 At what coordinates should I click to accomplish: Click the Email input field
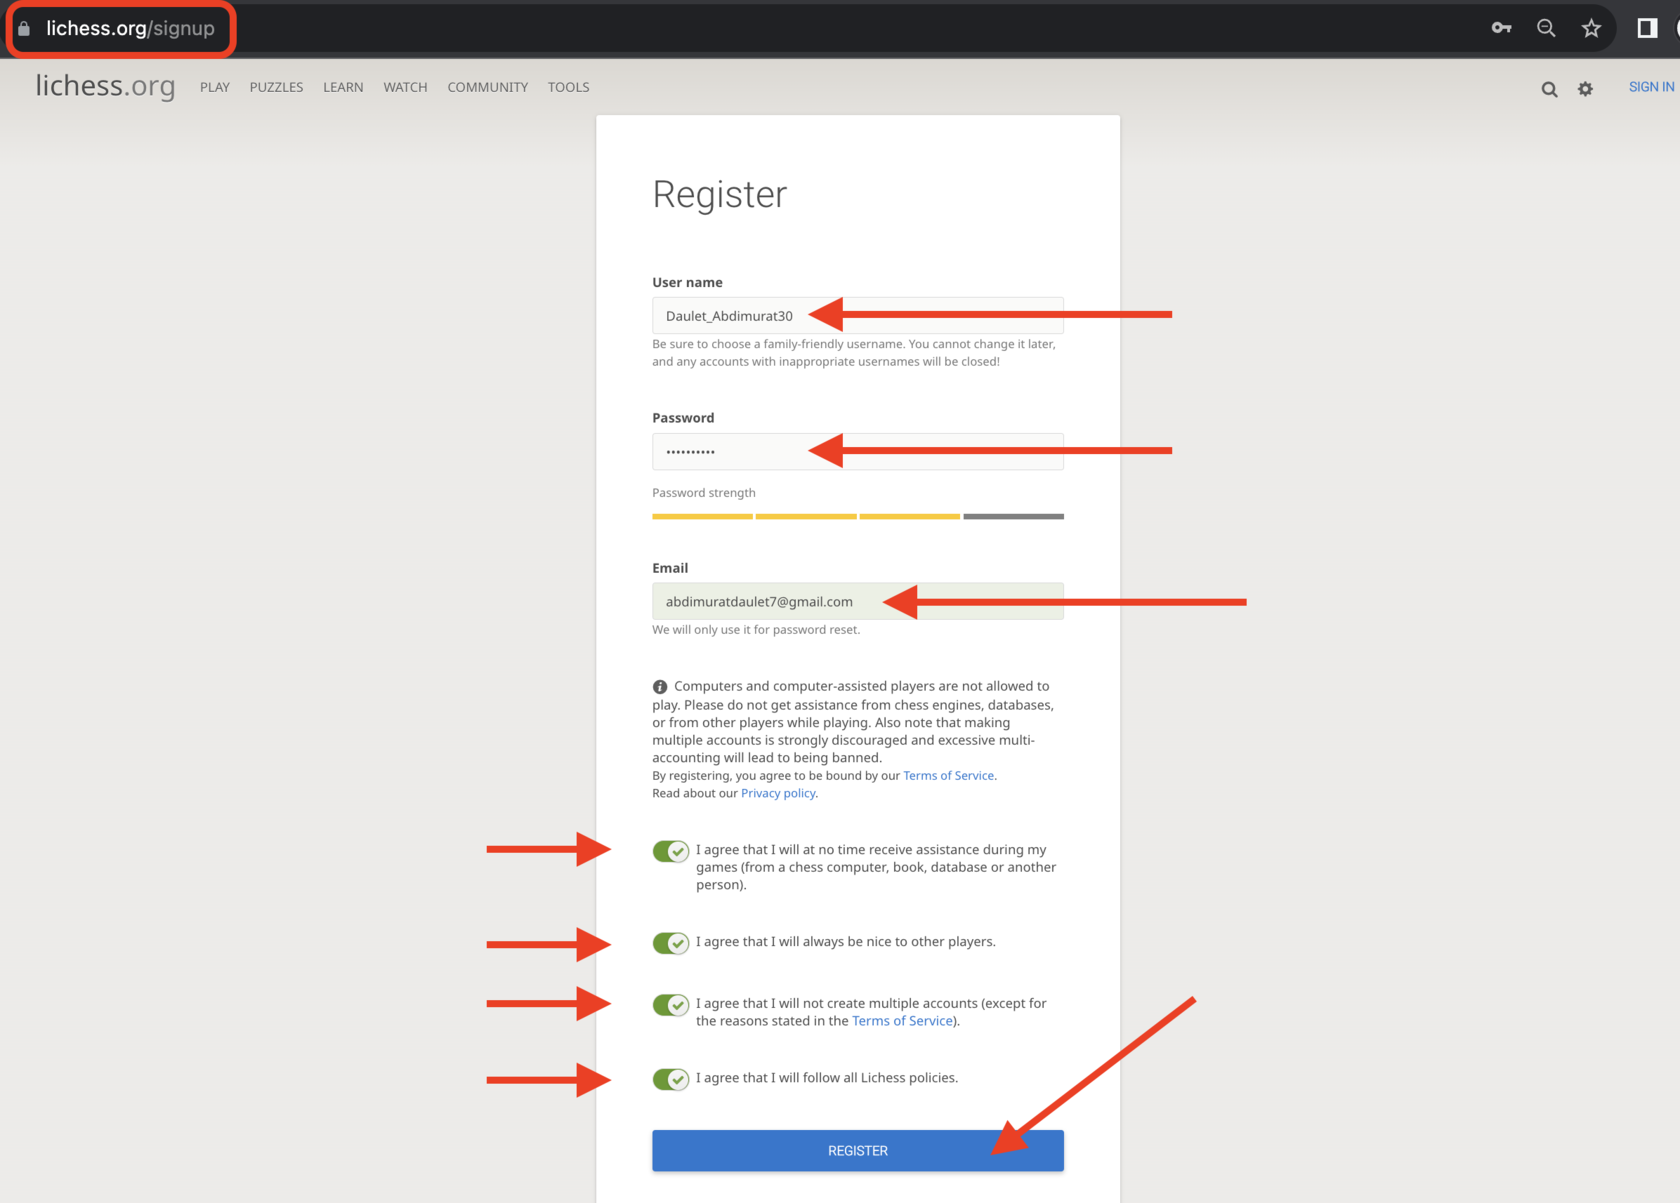(858, 602)
